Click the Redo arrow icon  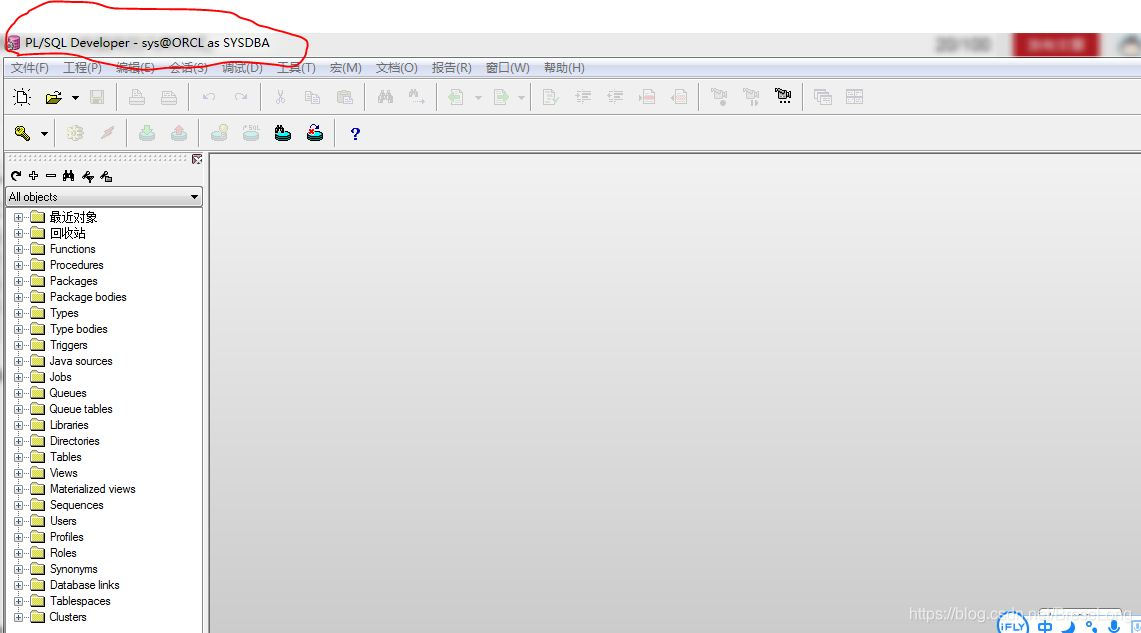(241, 97)
